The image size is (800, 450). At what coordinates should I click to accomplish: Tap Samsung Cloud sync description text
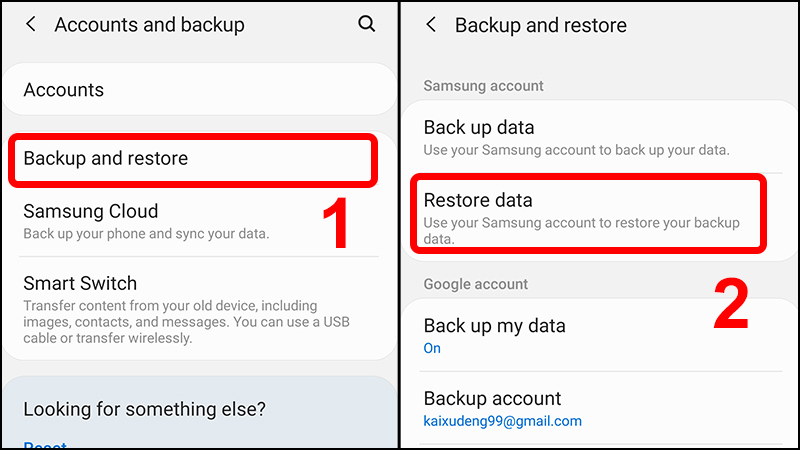click(146, 234)
